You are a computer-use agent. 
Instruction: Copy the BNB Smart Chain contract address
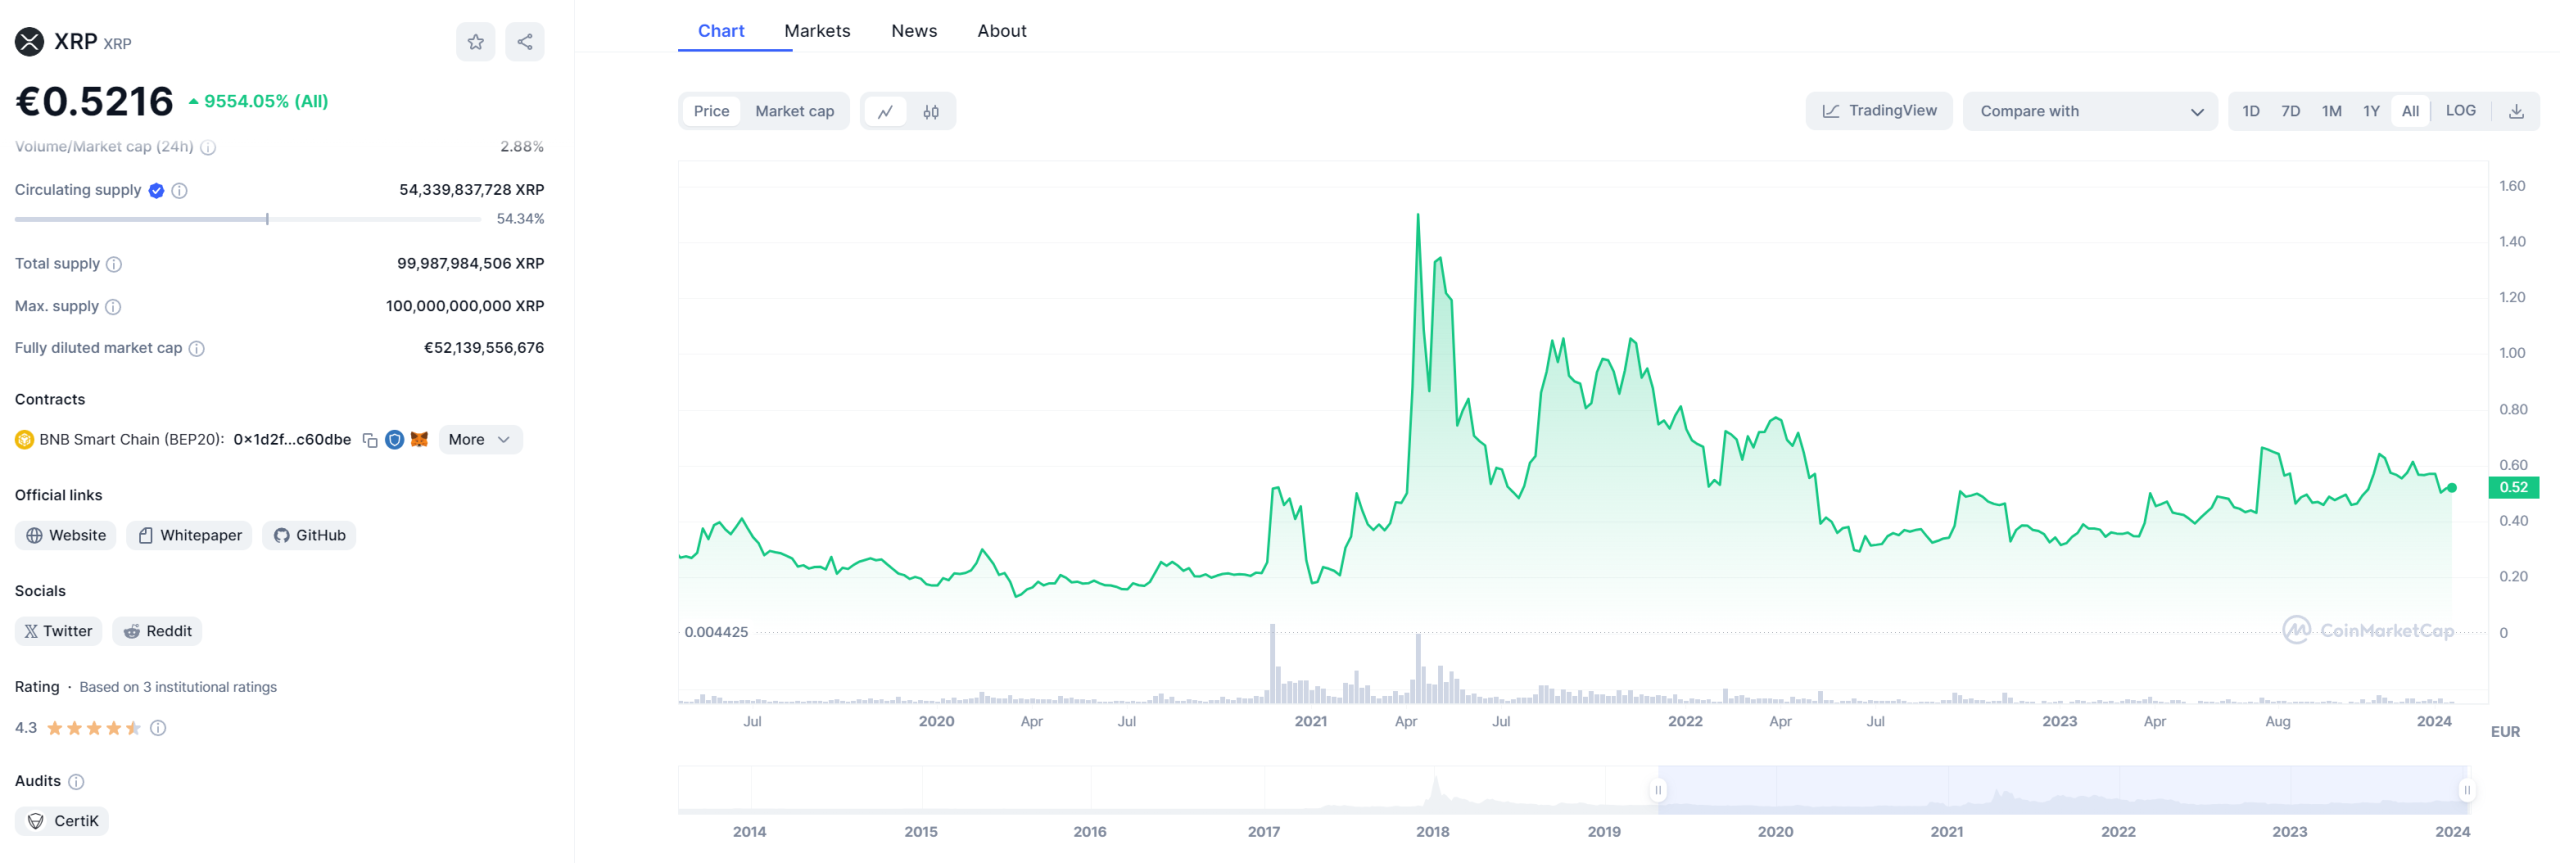click(x=370, y=440)
